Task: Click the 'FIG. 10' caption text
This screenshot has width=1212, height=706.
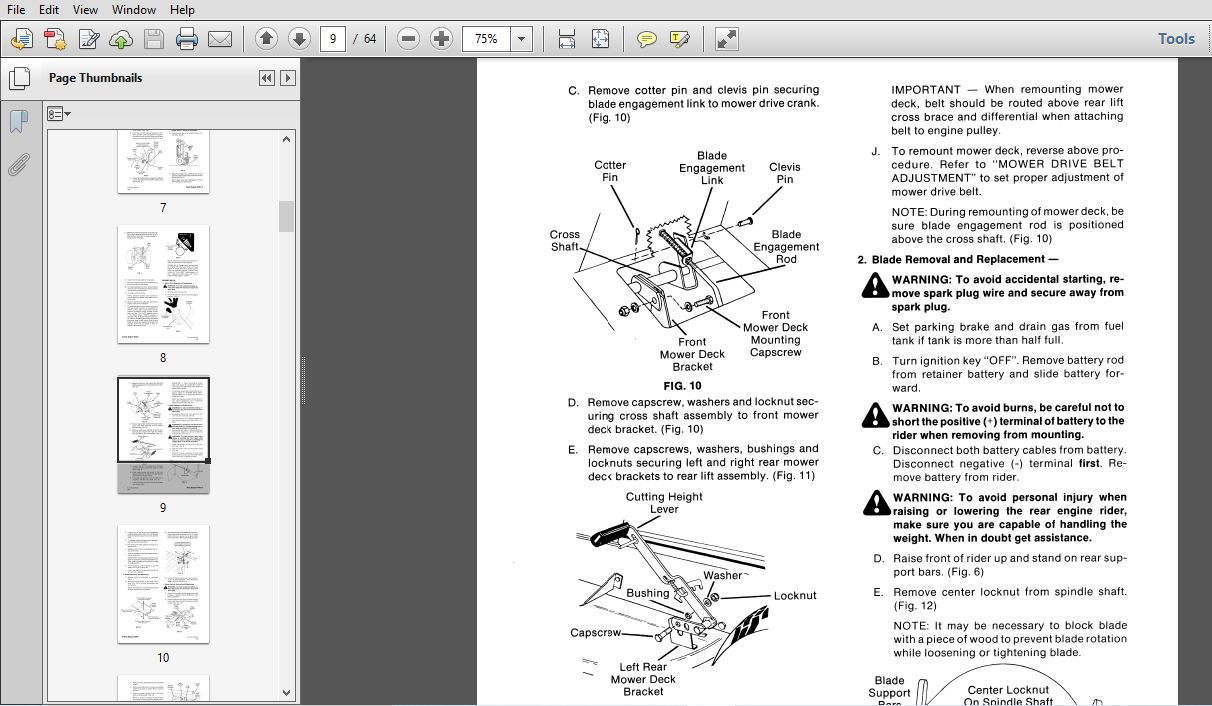Action: (682, 386)
